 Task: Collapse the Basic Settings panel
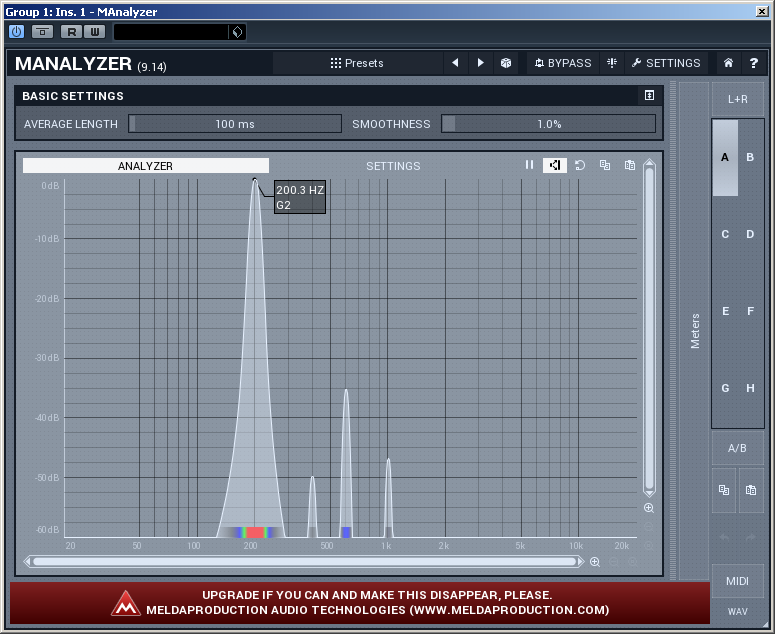[x=649, y=95]
